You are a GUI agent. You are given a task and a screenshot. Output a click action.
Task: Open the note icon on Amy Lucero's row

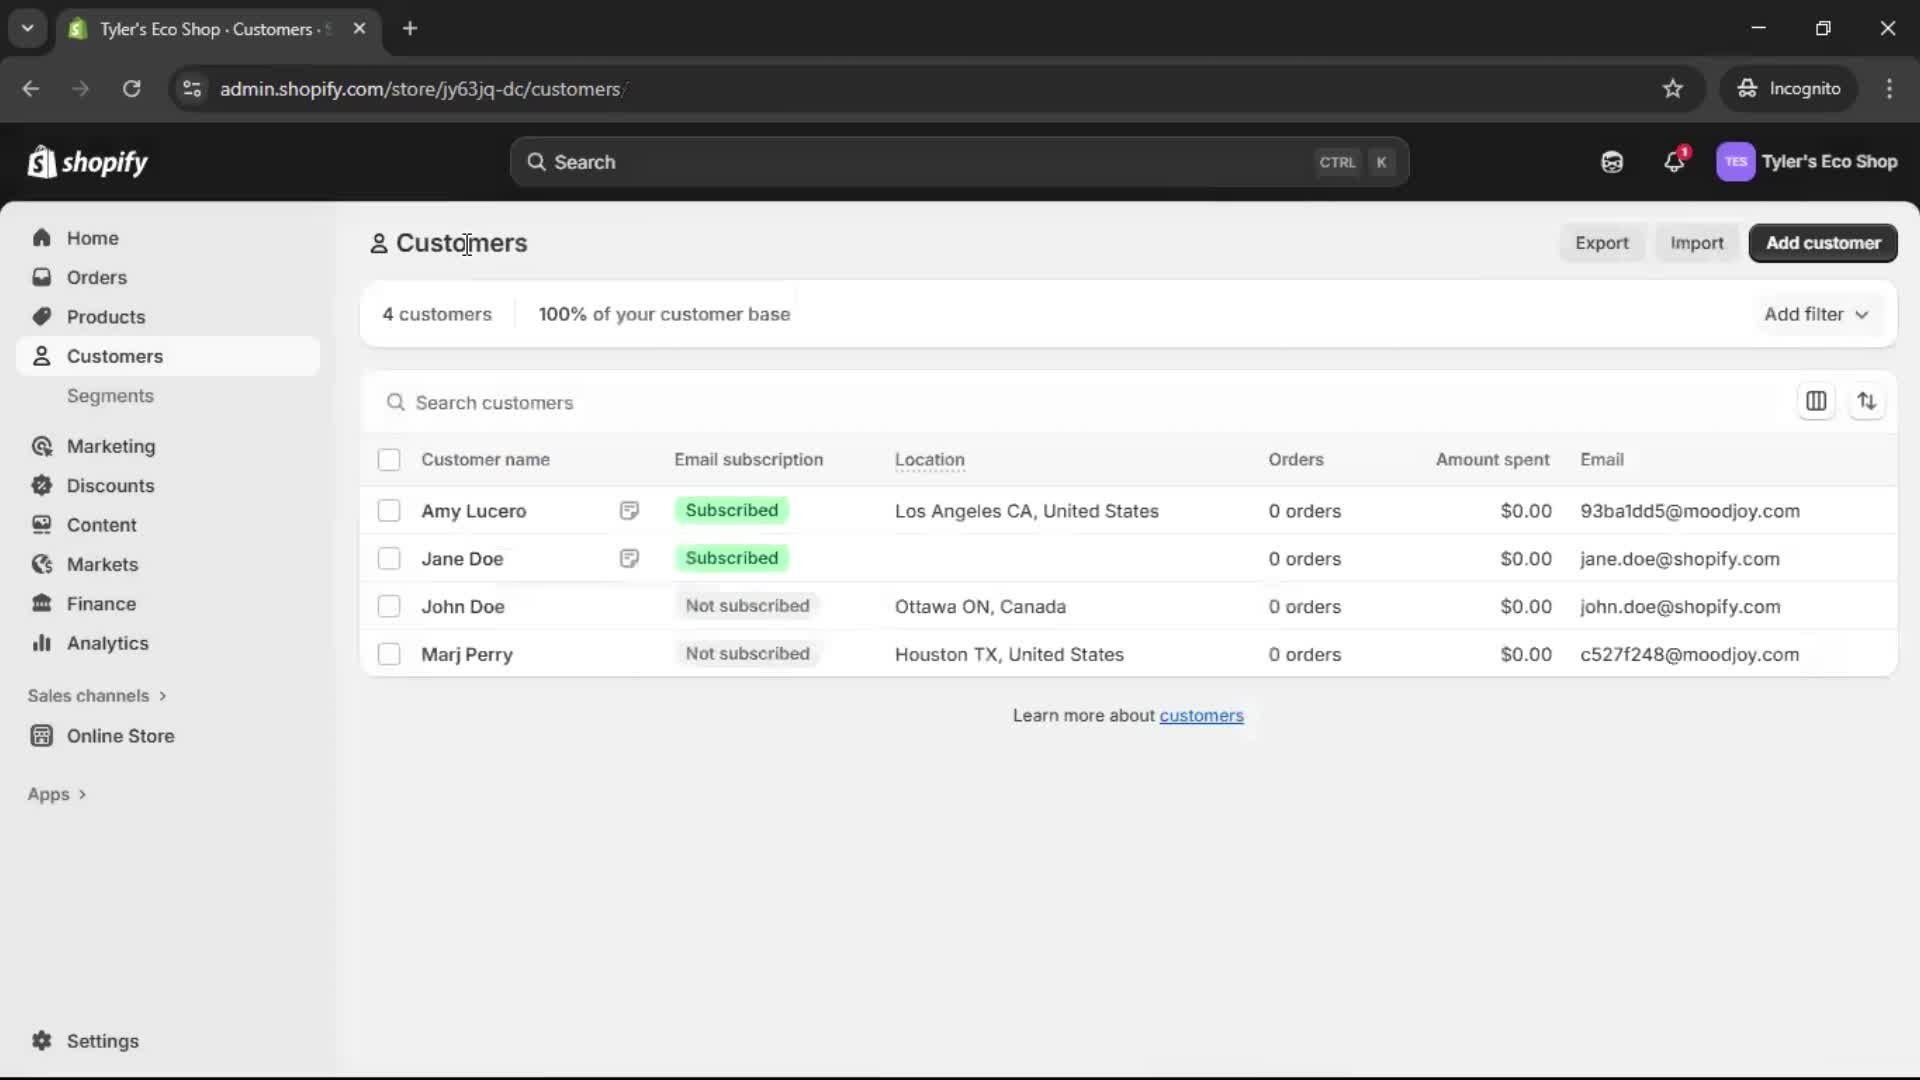629,511
